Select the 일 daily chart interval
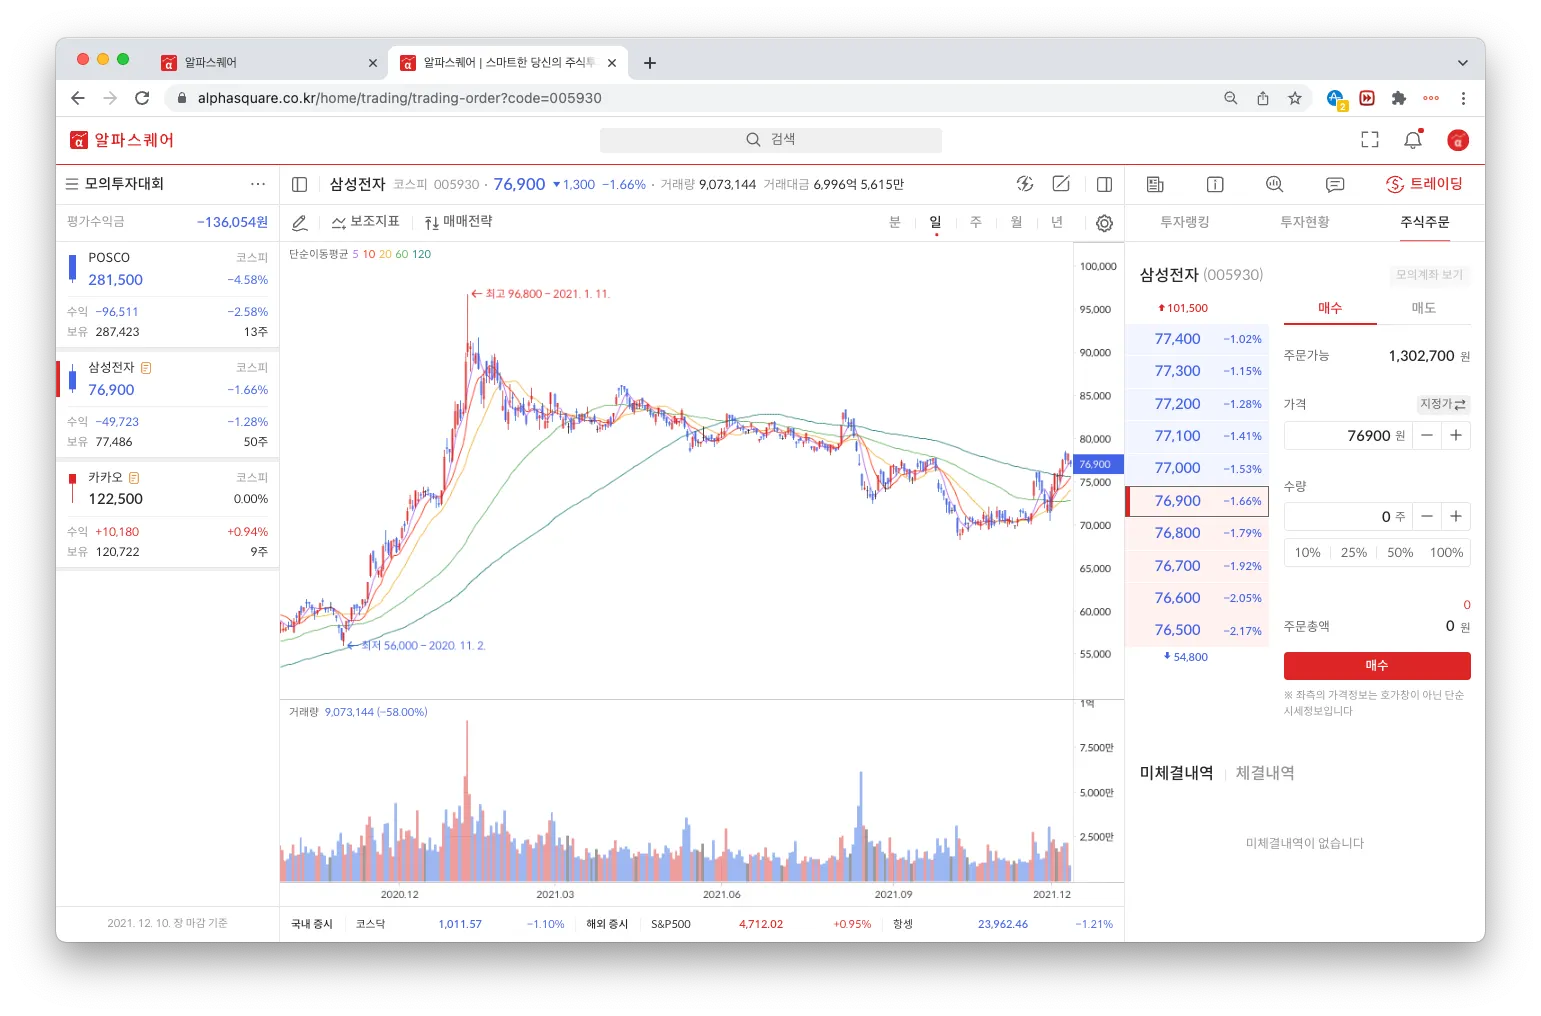 pyautogui.click(x=935, y=222)
